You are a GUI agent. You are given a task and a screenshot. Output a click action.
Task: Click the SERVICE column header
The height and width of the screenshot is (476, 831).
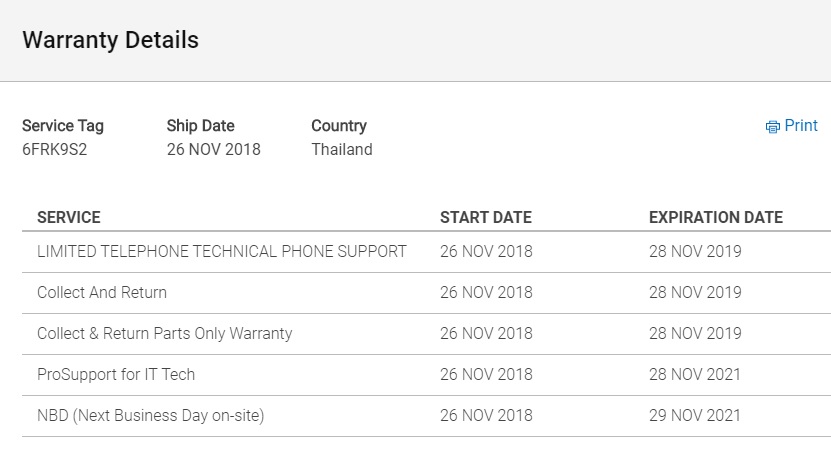69,217
